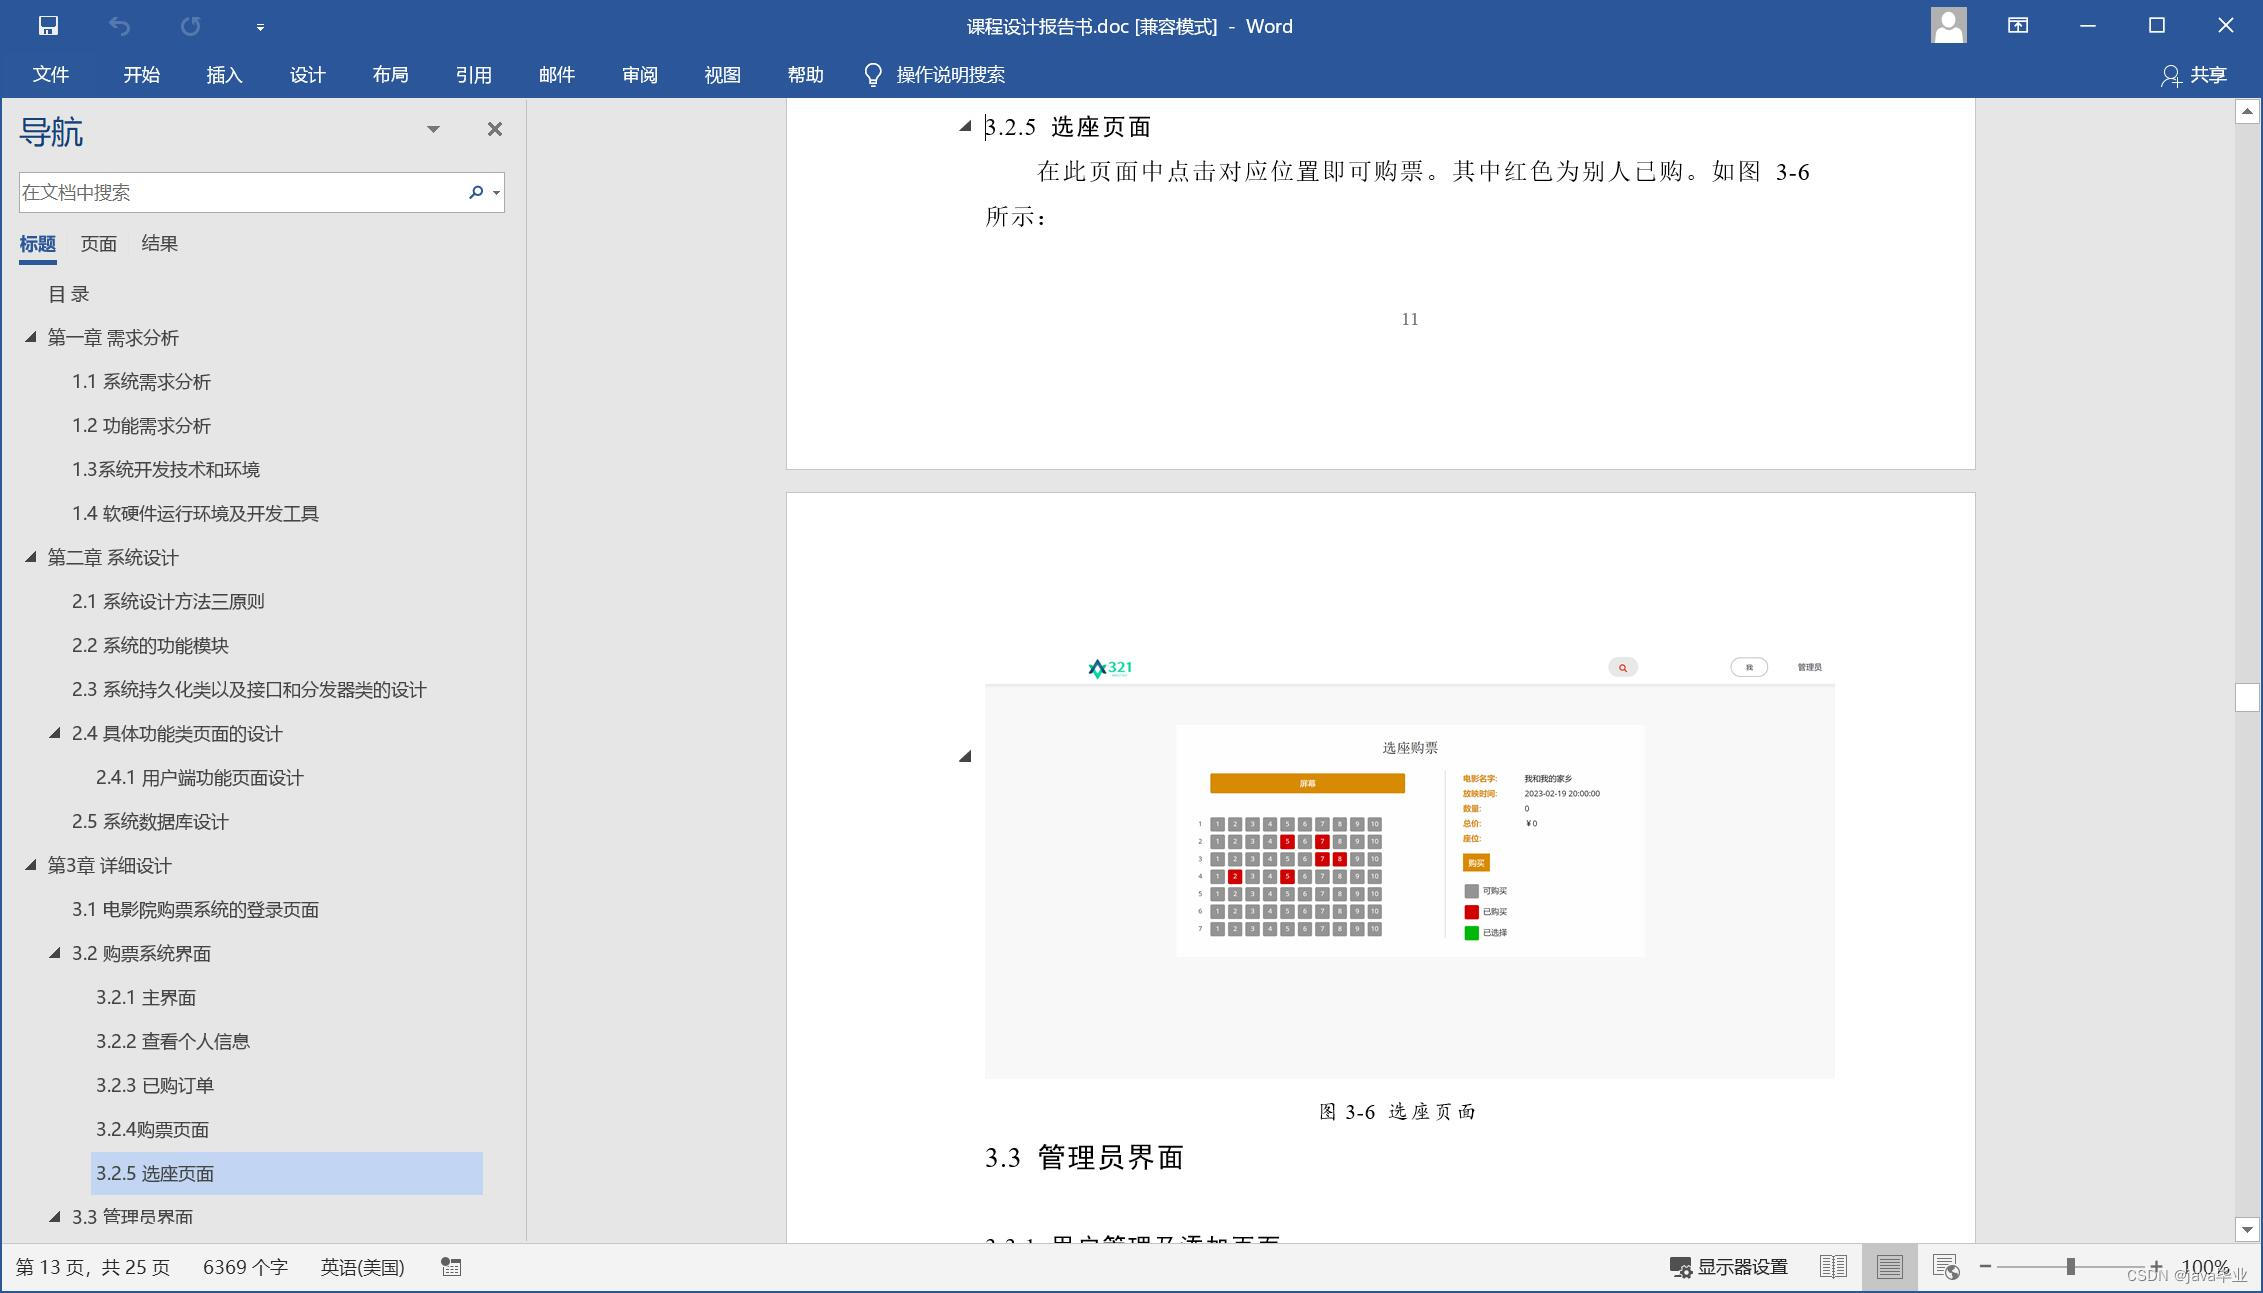
Task: Select highlighted 3.2.5 选座页面 heading
Action: point(287,1173)
